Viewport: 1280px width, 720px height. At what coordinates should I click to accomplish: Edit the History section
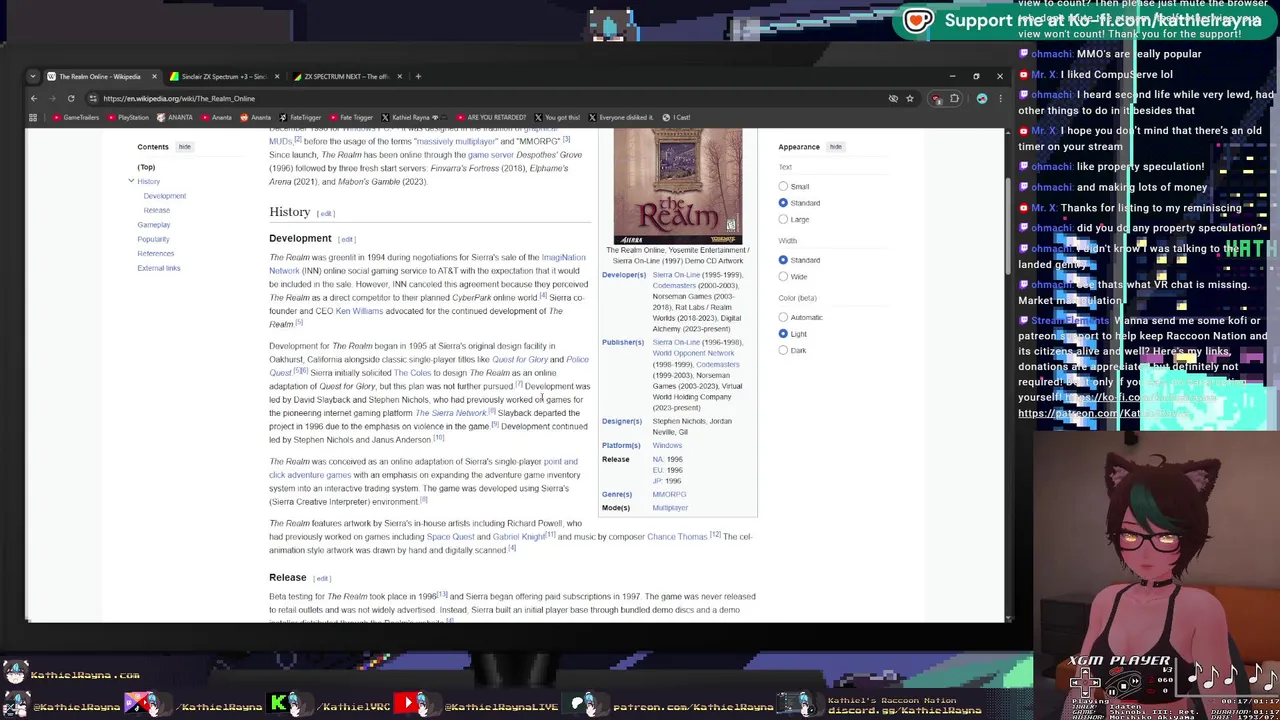pos(326,213)
